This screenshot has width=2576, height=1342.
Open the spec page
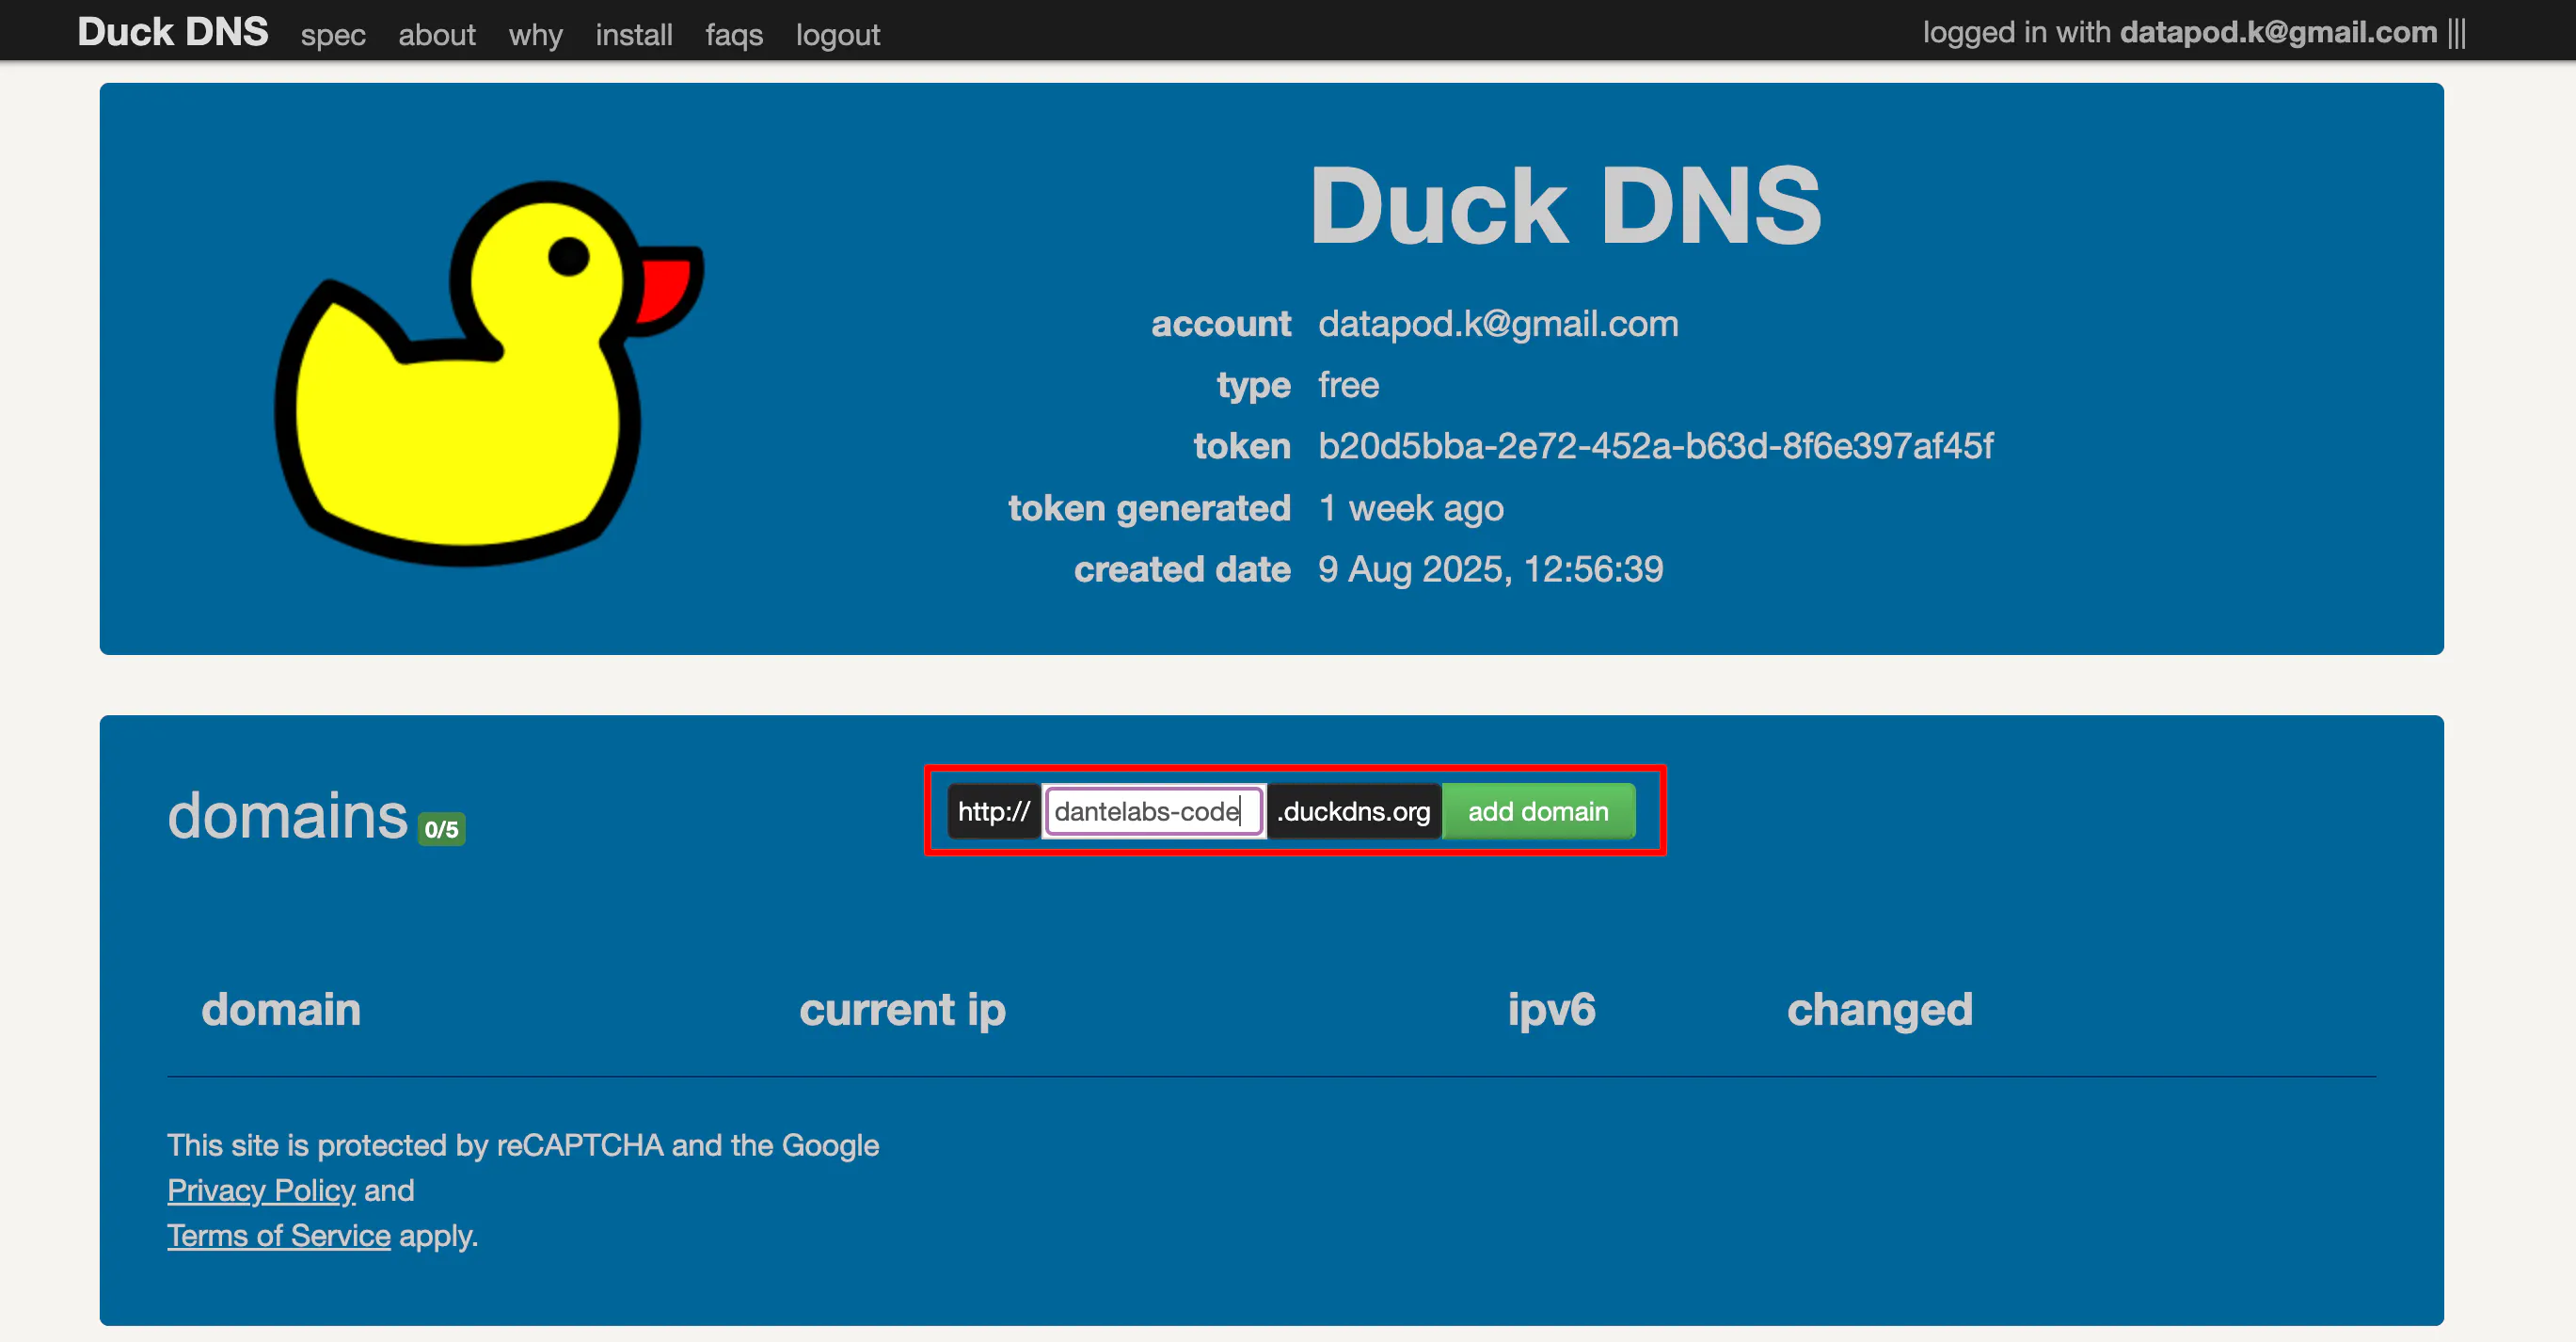point(333,35)
